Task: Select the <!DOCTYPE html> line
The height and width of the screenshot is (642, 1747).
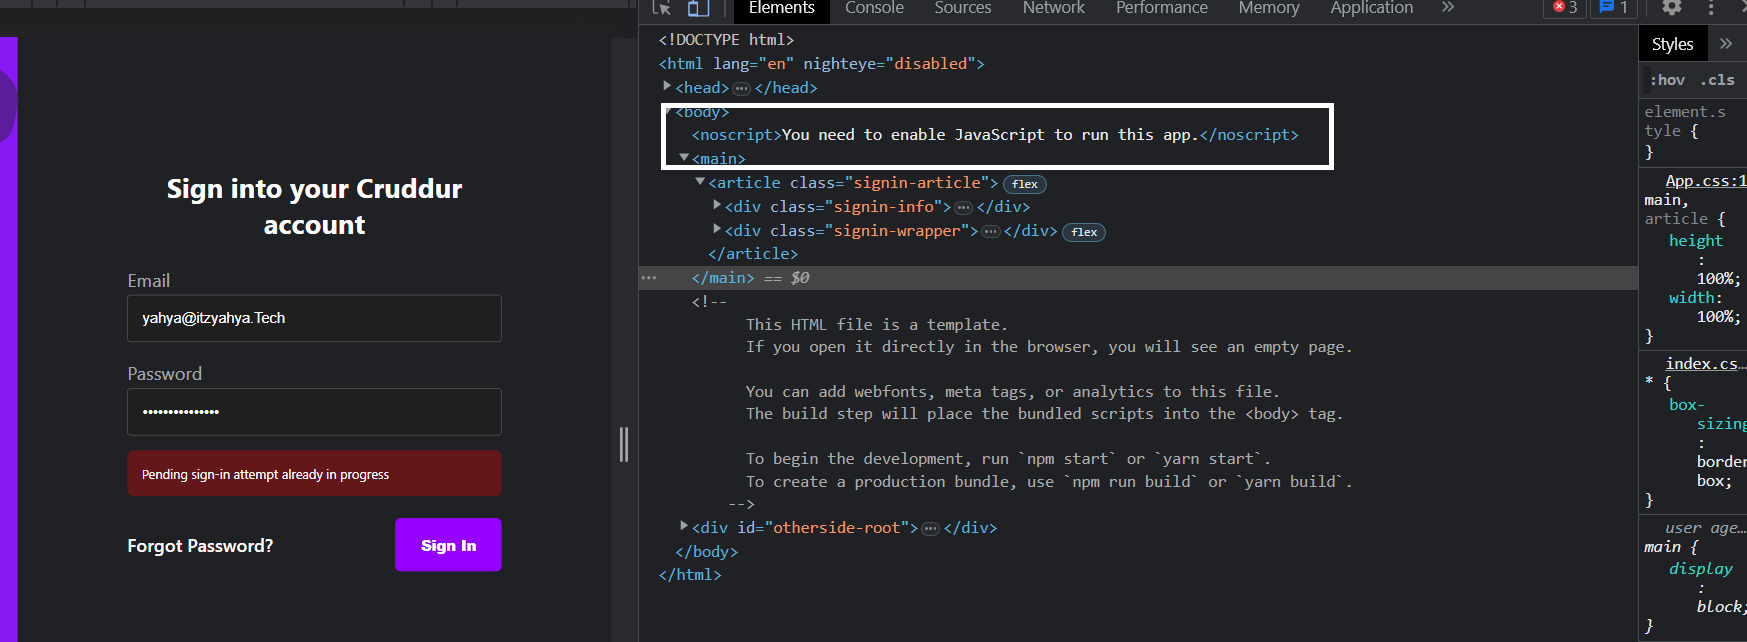Action: pyautogui.click(x=726, y=40)
